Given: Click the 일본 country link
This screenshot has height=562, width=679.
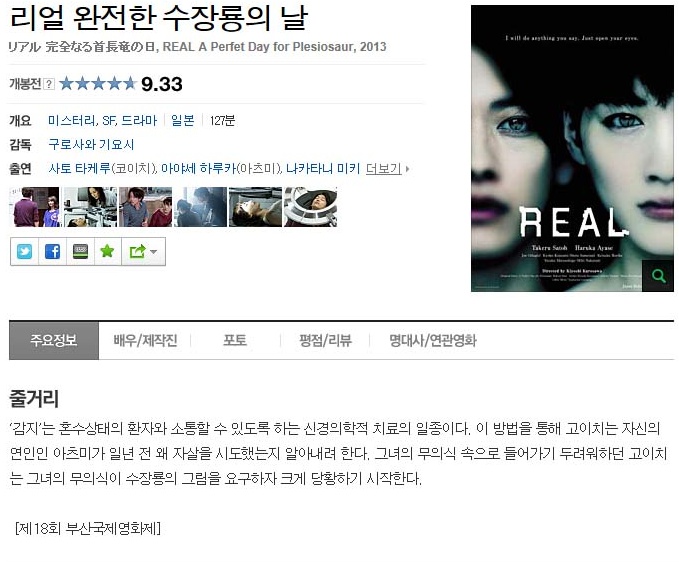Looking at the screenshot, I should 183,120.
